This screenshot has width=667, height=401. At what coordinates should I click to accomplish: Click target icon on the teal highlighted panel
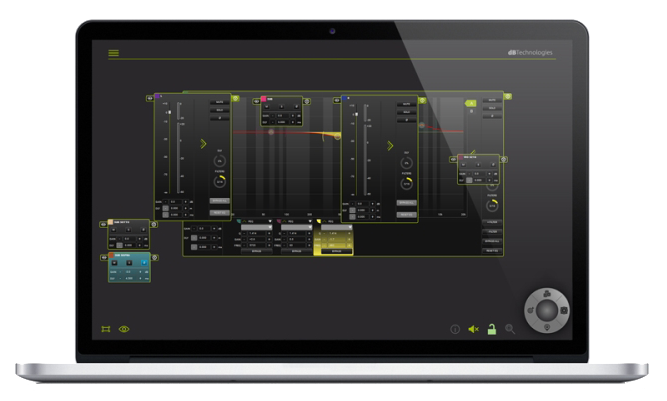(155, 258)
